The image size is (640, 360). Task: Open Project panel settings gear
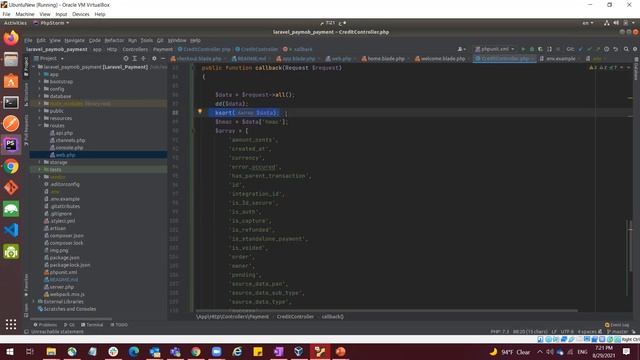154,58
